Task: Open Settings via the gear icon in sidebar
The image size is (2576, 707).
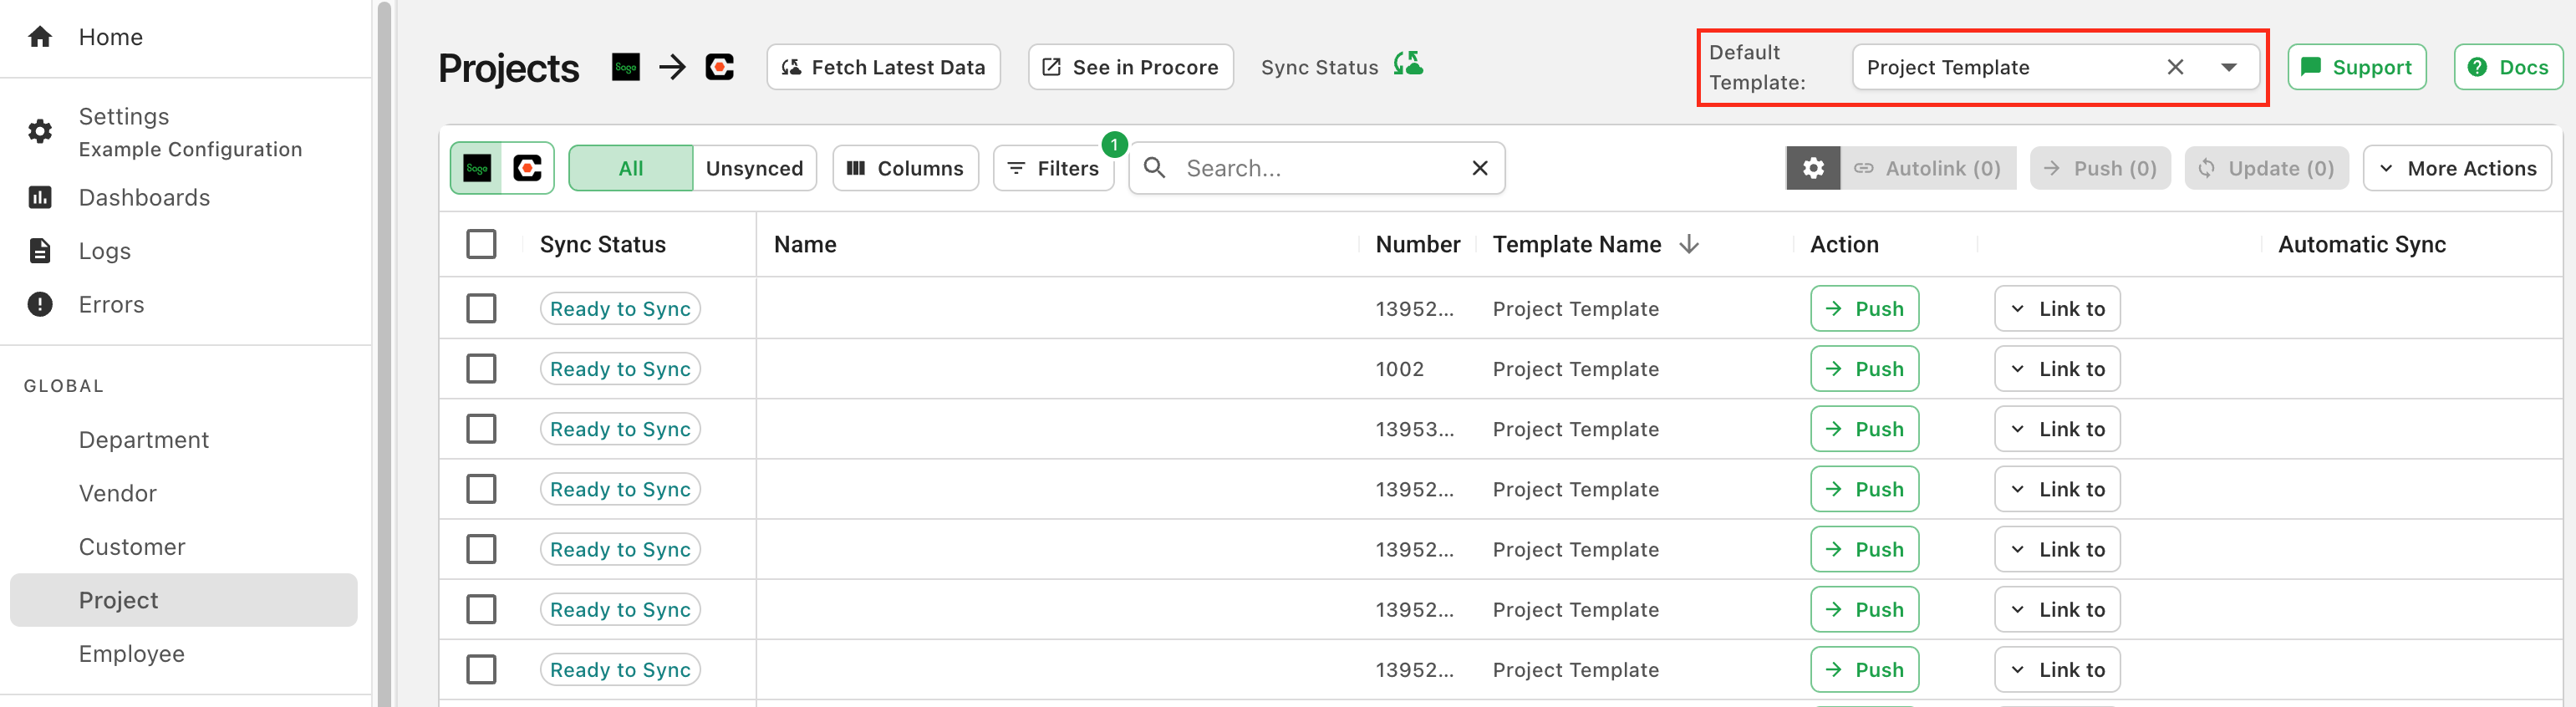Action: (40, 132)
